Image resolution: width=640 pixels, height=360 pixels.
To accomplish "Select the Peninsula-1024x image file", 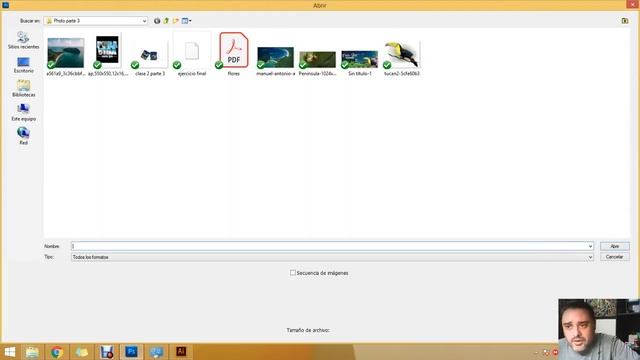I will pyautogui.click(x=318, y=60).
